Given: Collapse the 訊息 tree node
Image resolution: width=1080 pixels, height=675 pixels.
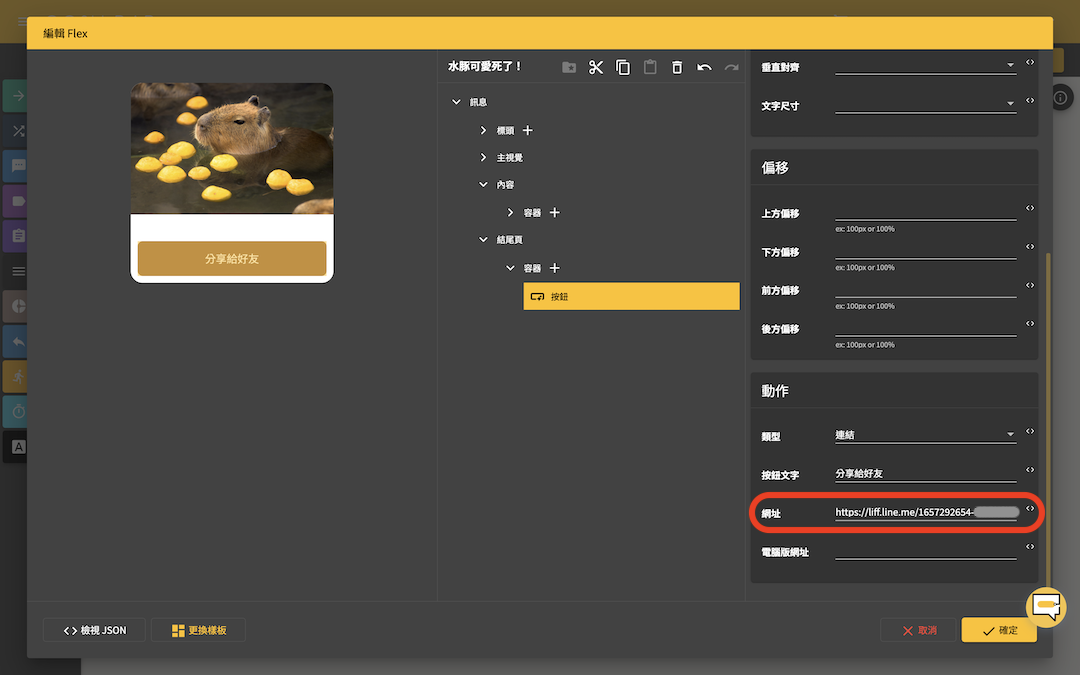Looking at the screenshot, I should pos(456,102).
